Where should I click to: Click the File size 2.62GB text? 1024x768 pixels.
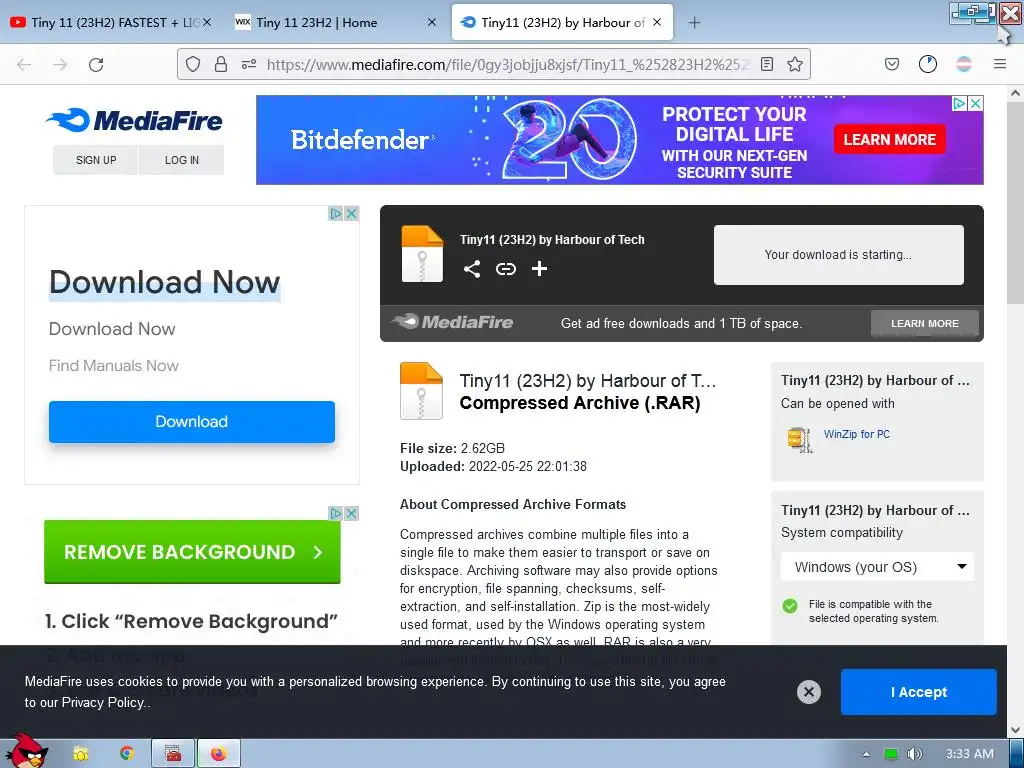click(452, 448)
